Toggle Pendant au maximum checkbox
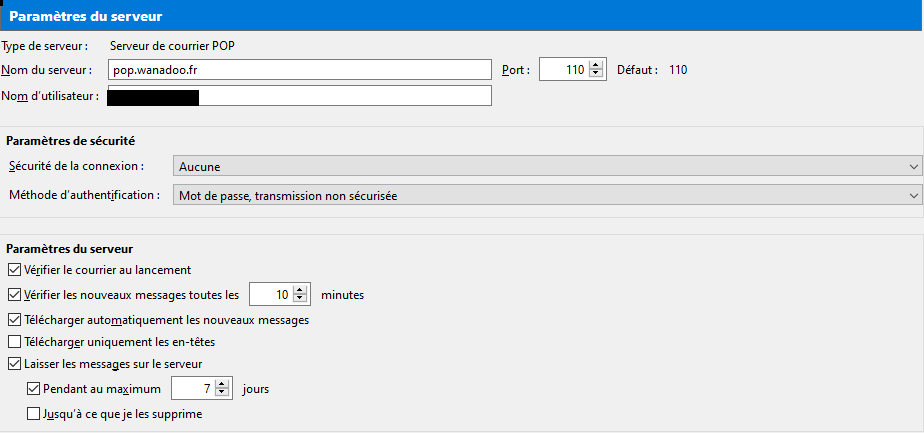This screenshot has height=433, width=924. coord(33,389)
